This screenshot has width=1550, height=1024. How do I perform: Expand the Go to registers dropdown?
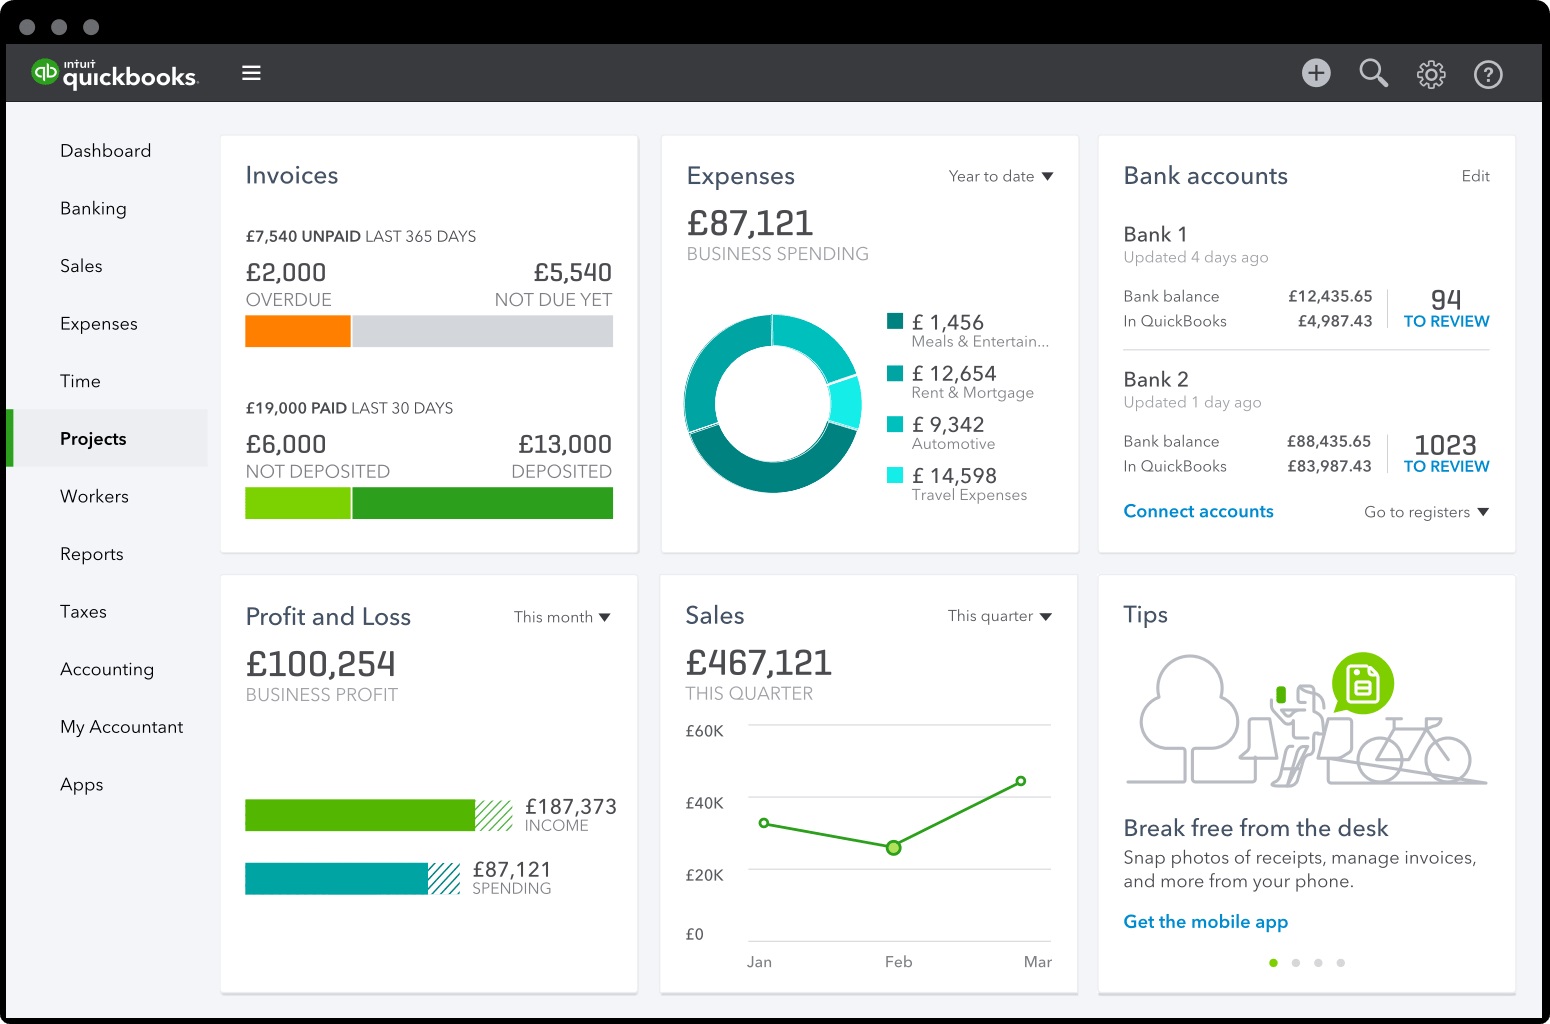click(1426, 511)
